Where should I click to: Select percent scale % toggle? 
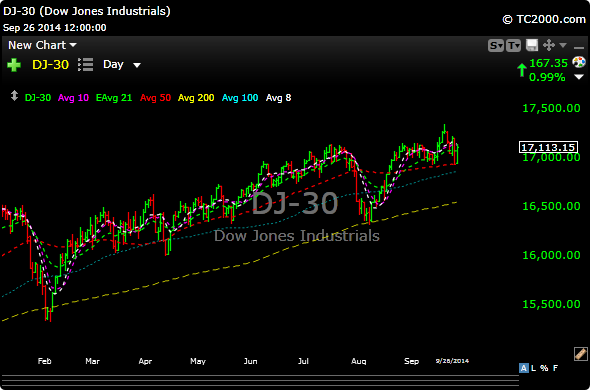tap(544, 368)
